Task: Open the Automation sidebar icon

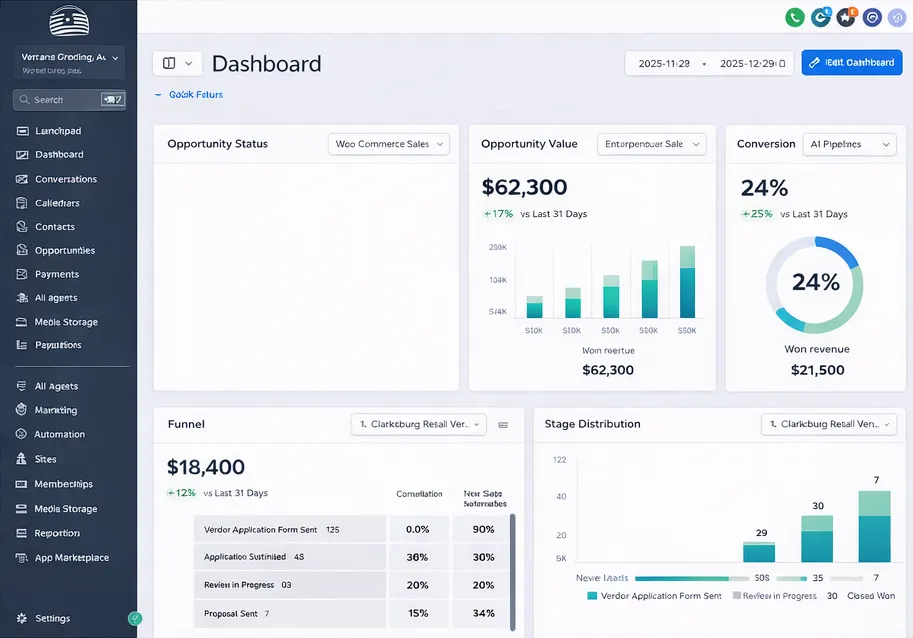Action: click(x=22, y=434)
